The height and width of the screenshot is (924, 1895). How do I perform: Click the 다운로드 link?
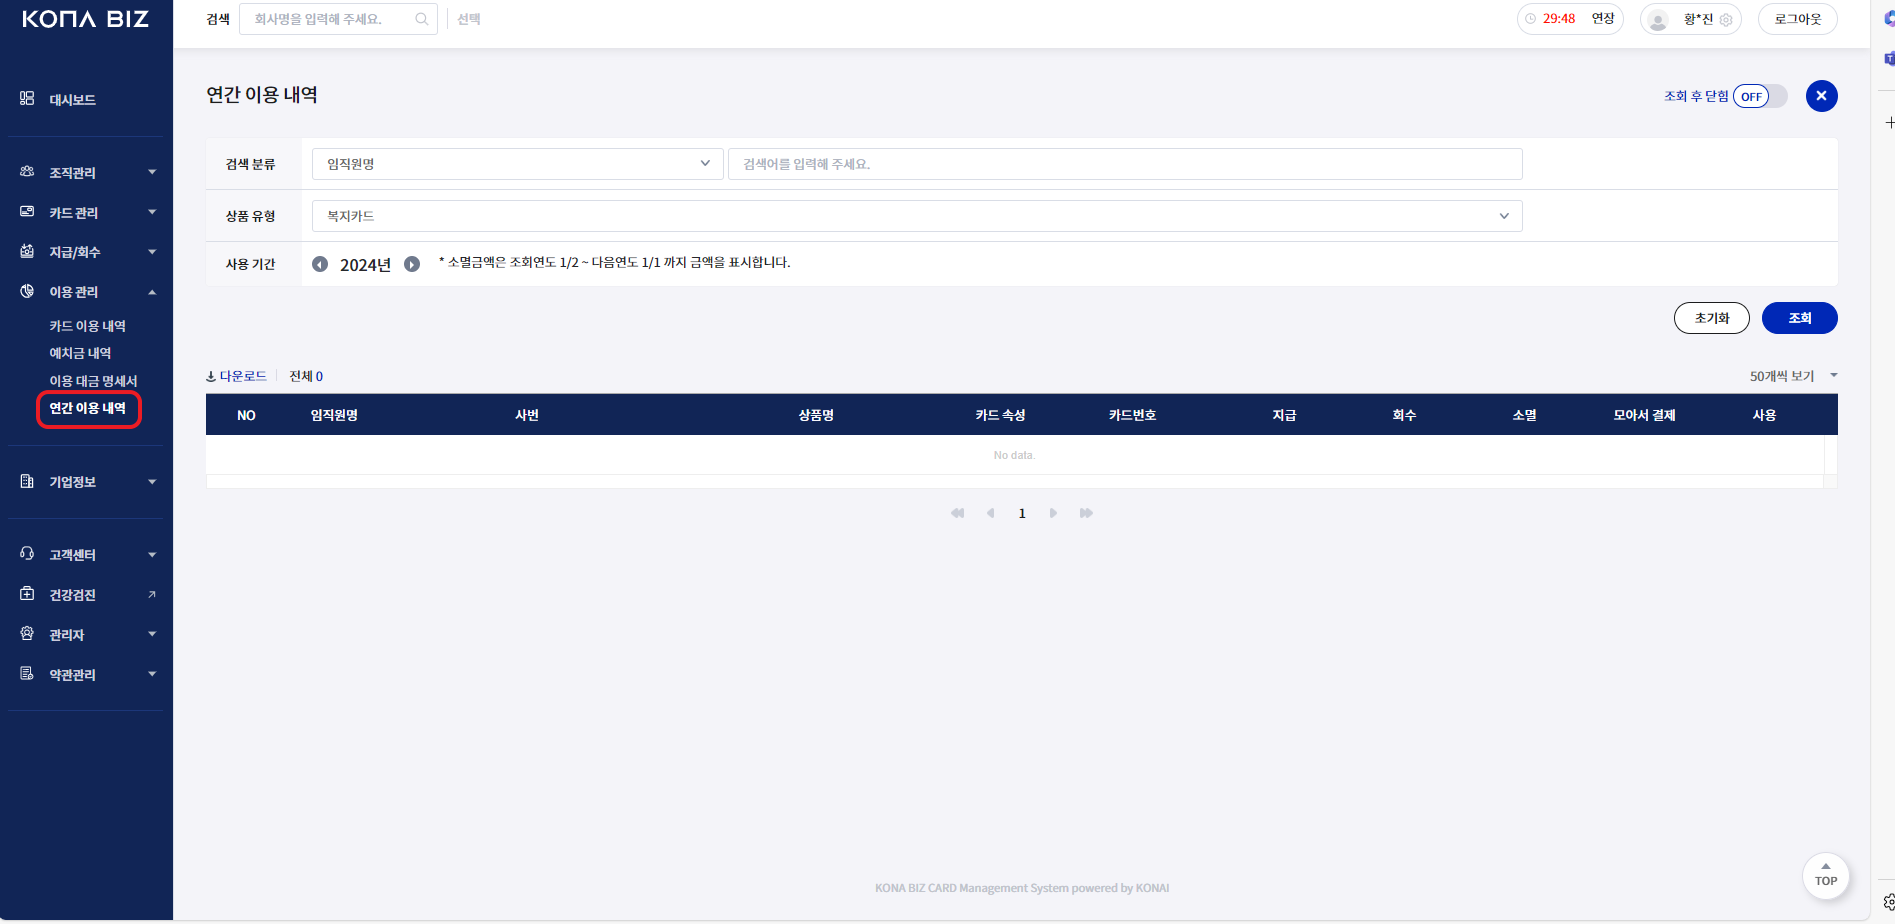click(243, 376)
